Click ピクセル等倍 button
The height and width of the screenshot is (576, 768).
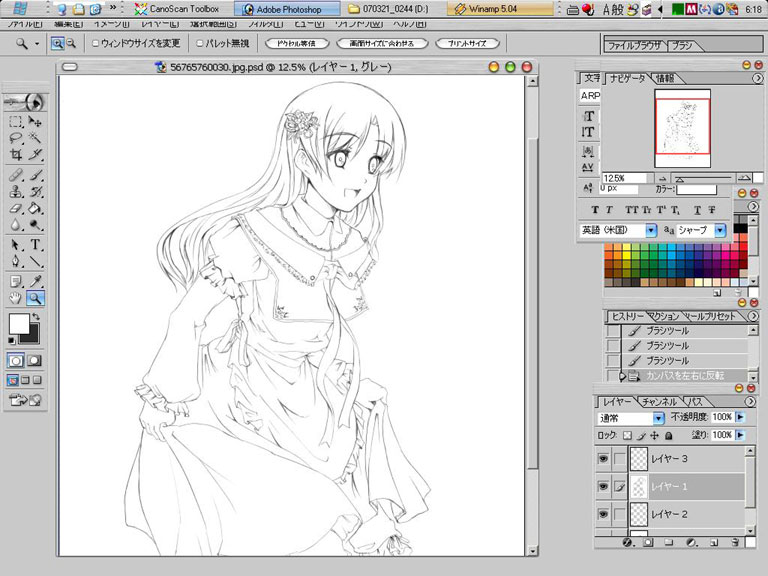(x=296, y=44)
